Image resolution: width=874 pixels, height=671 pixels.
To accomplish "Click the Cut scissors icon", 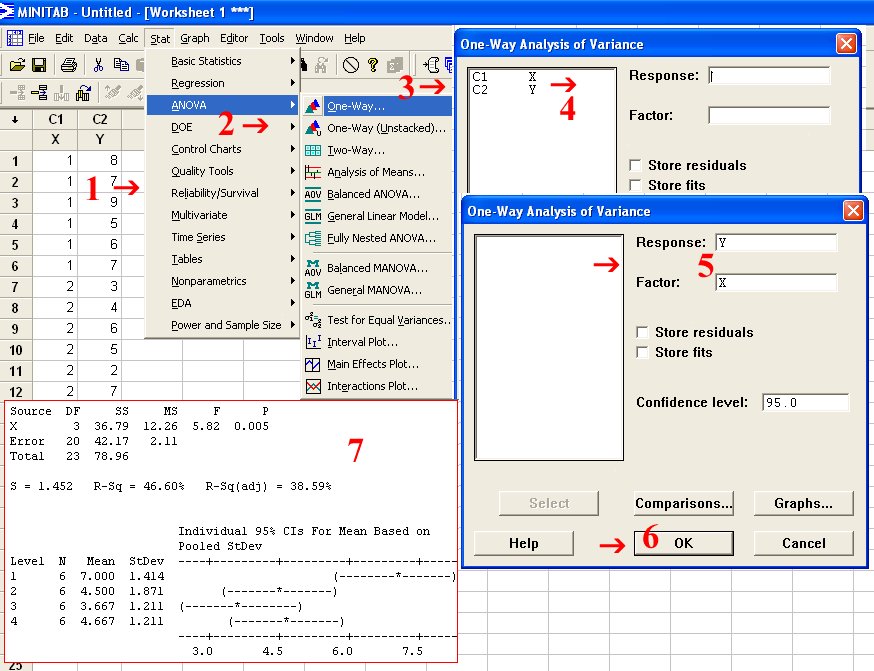I will [x=99, y=65].
